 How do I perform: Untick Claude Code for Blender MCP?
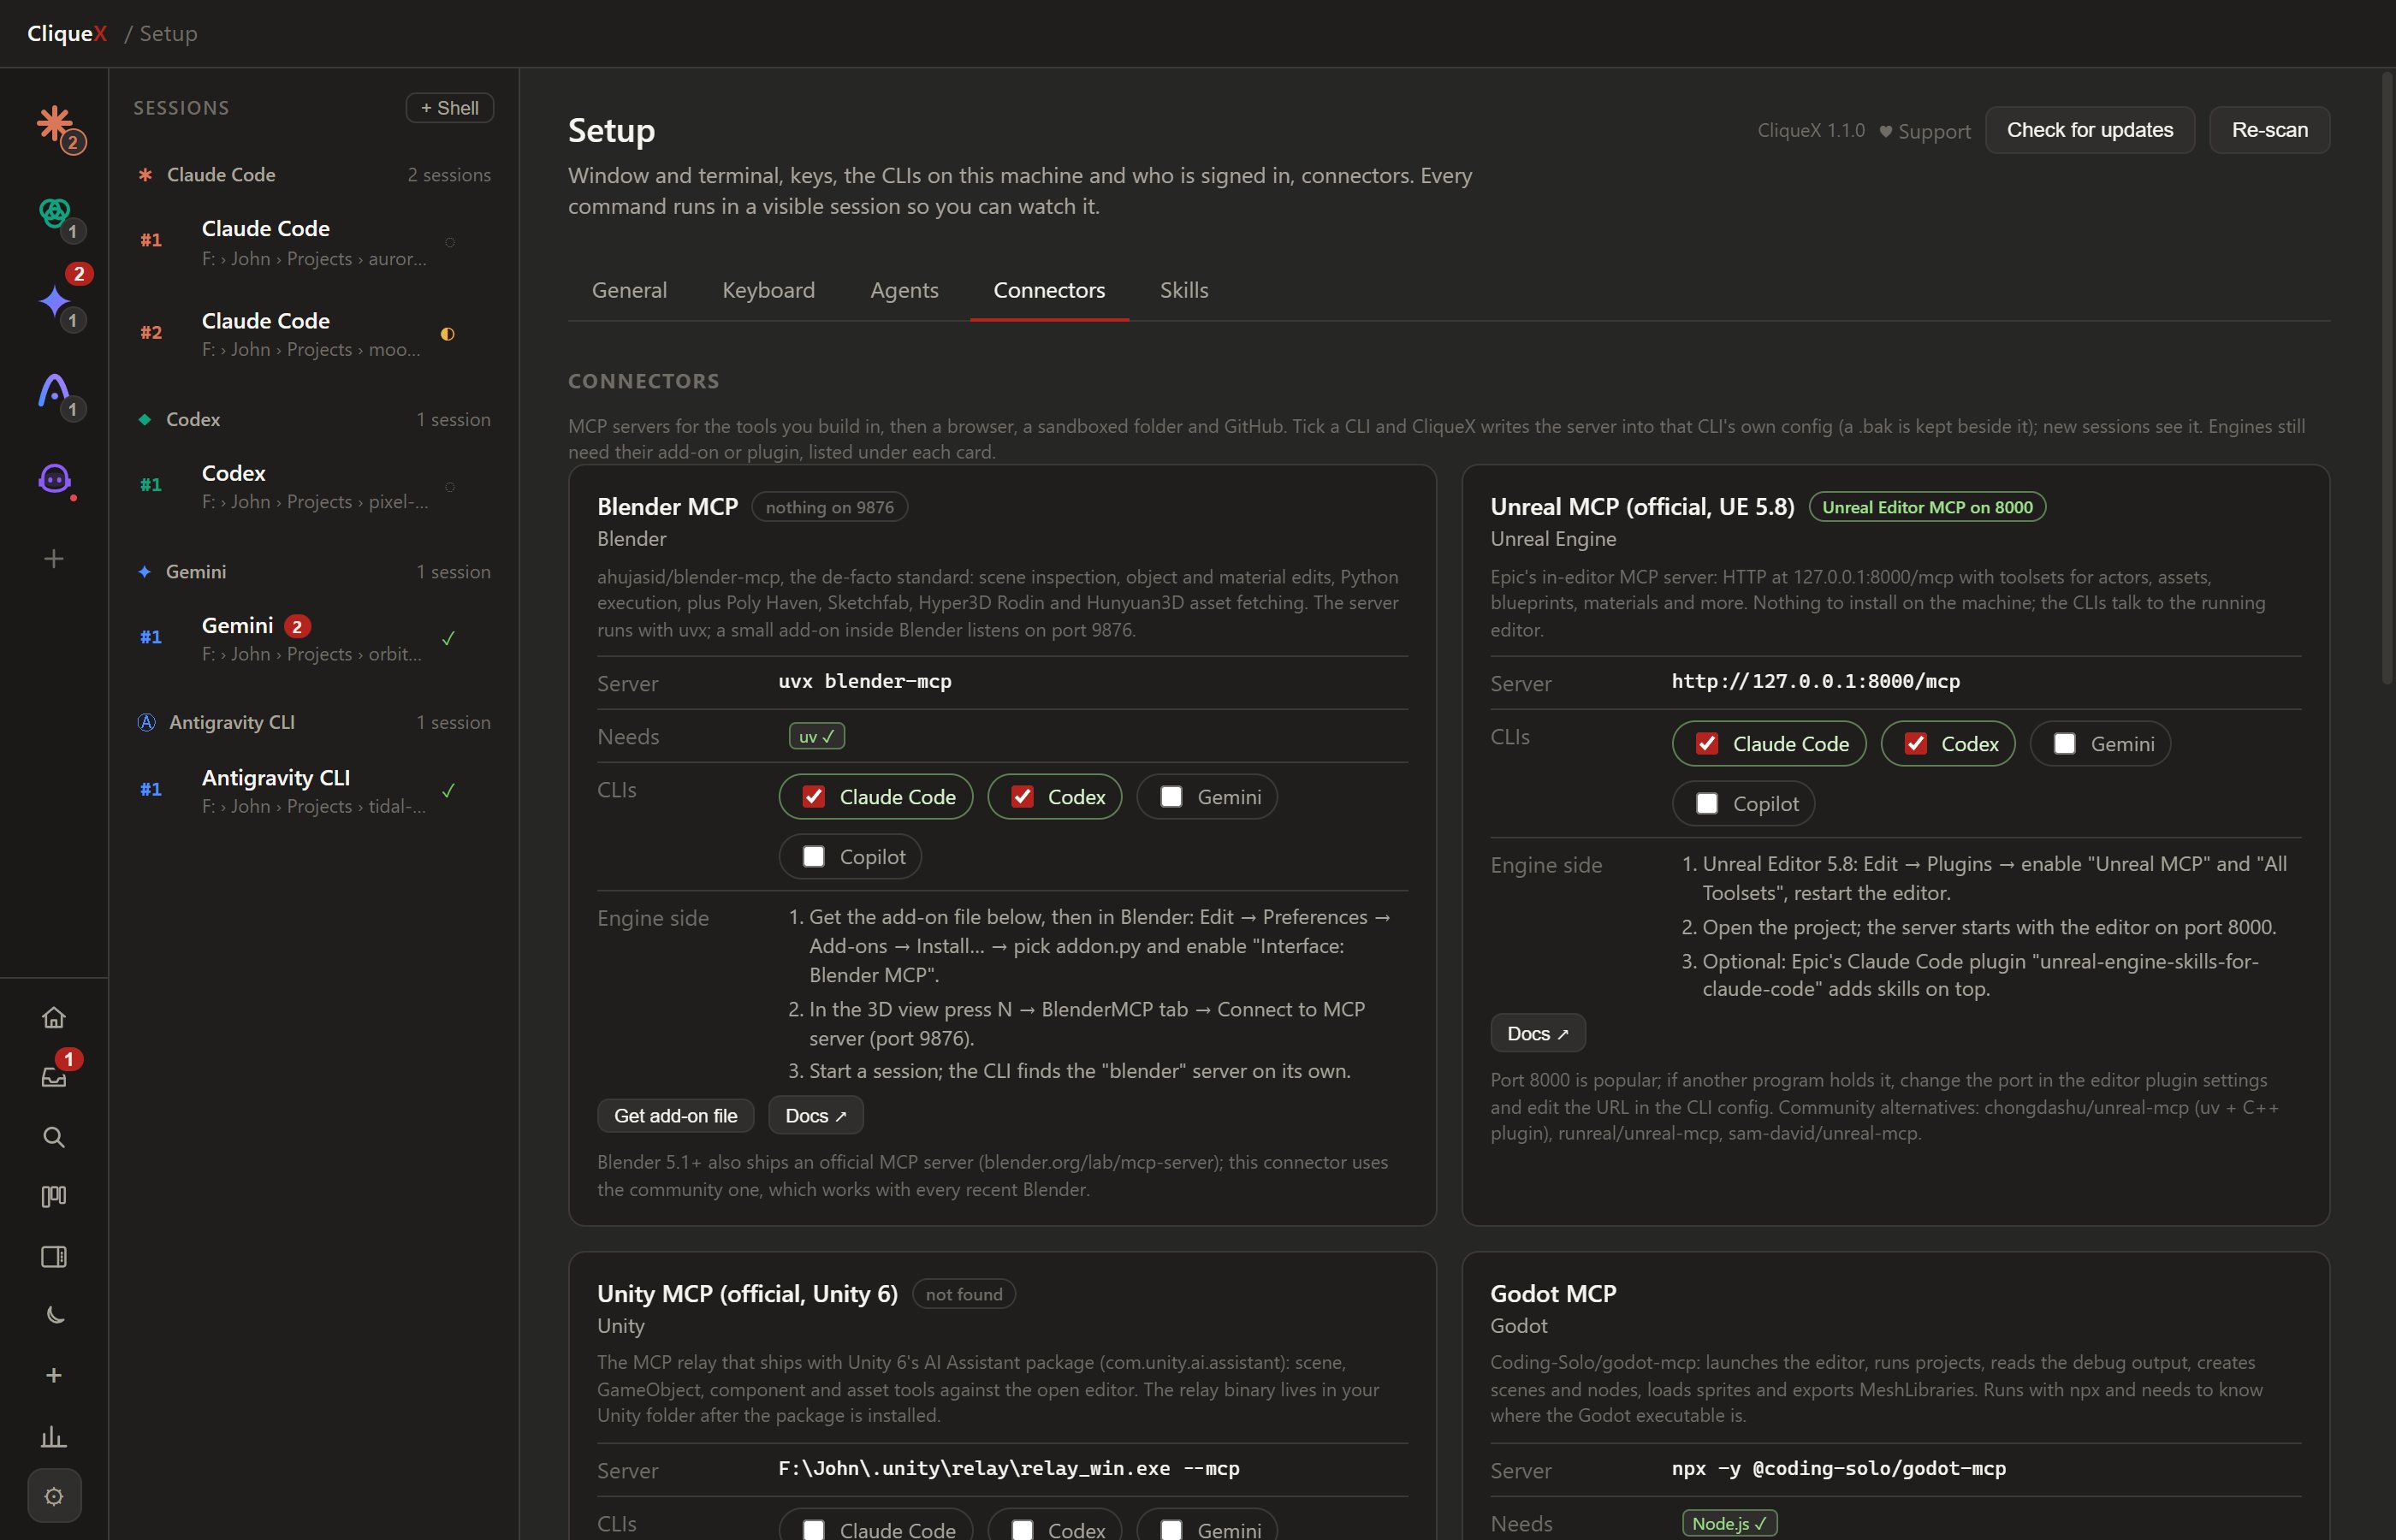point(814,797)
